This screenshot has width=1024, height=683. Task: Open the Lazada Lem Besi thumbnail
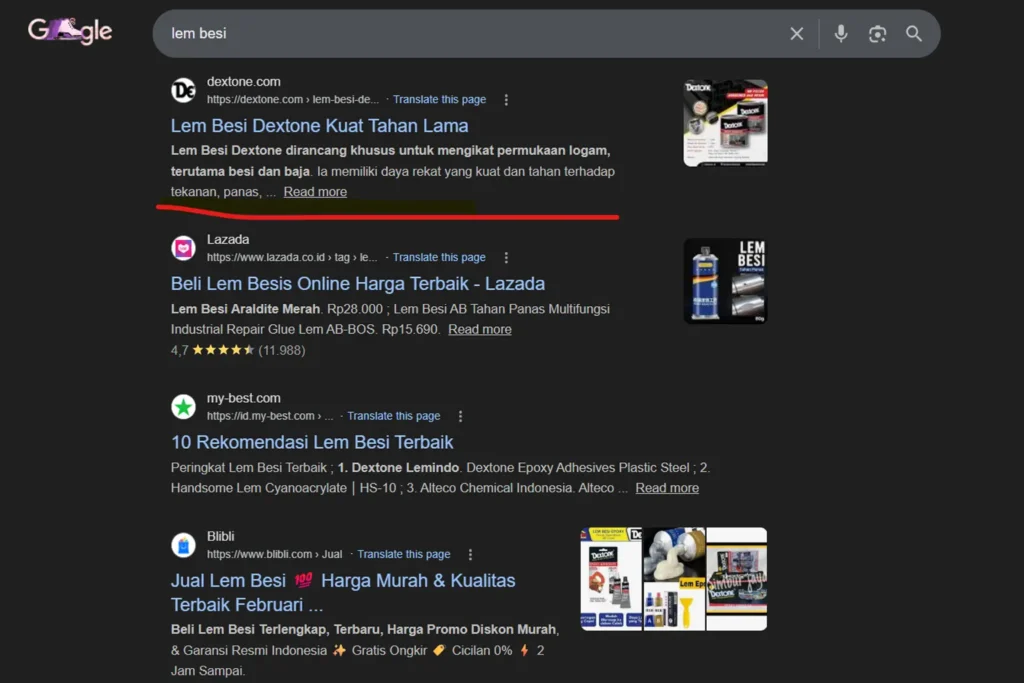[725, 281]
